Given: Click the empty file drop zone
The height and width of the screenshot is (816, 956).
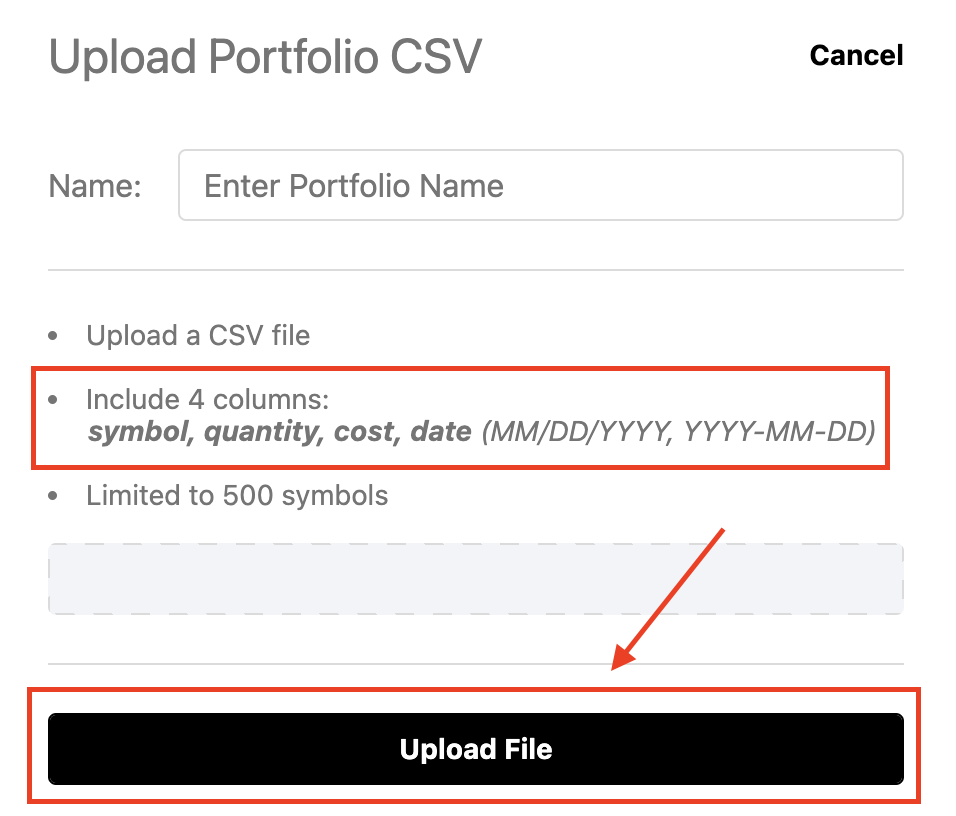Looking at the screenshot, I should [x=476, y=579].
